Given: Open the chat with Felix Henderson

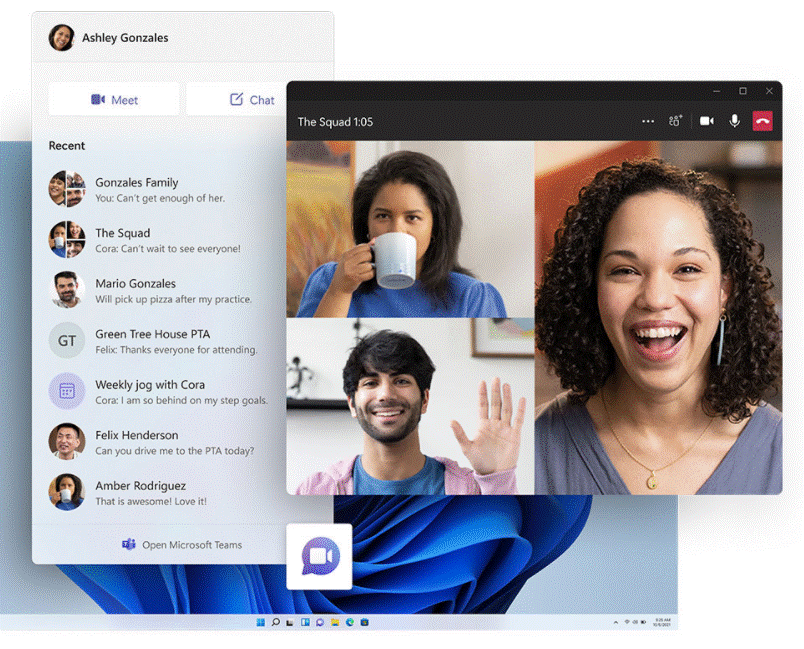Looking at the screenshot, I should pyautogui.click(x=159, y=442).
